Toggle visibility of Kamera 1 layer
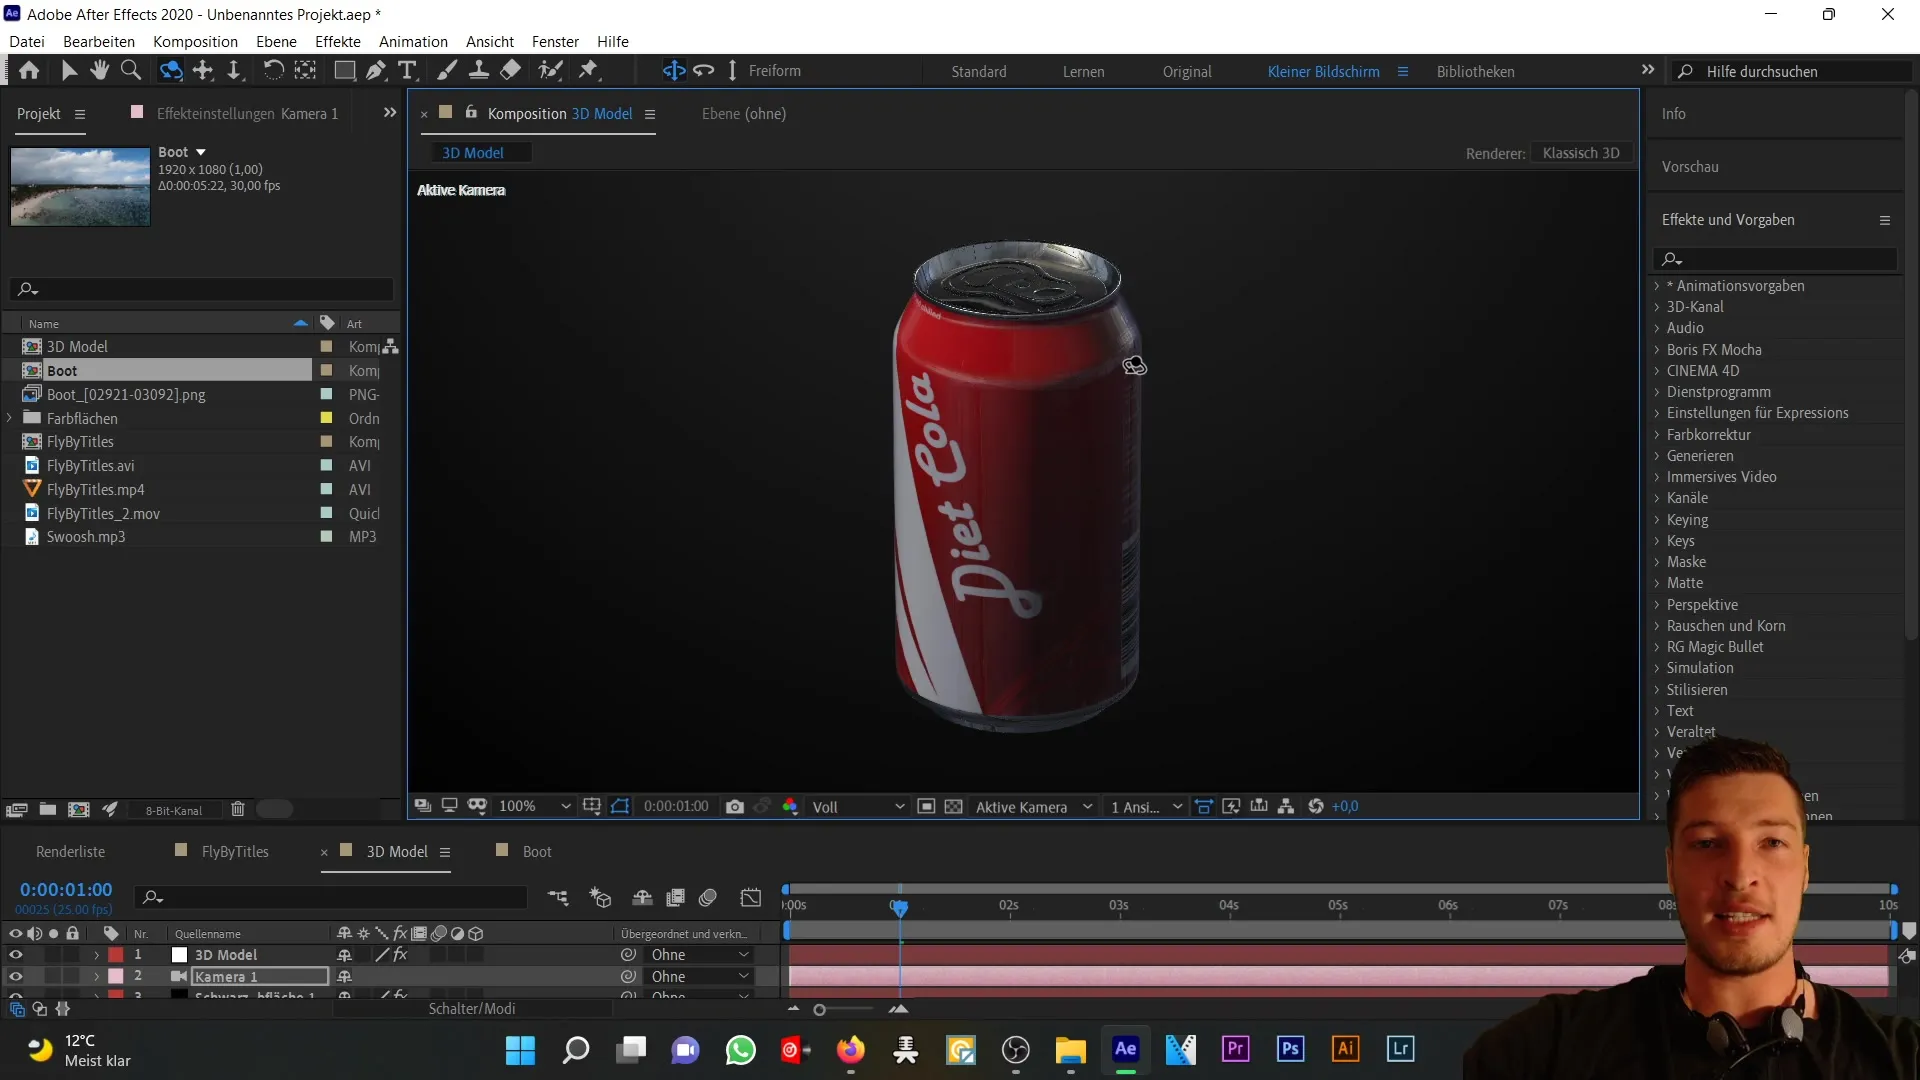1920x1080 pixels. pos(15,976)
